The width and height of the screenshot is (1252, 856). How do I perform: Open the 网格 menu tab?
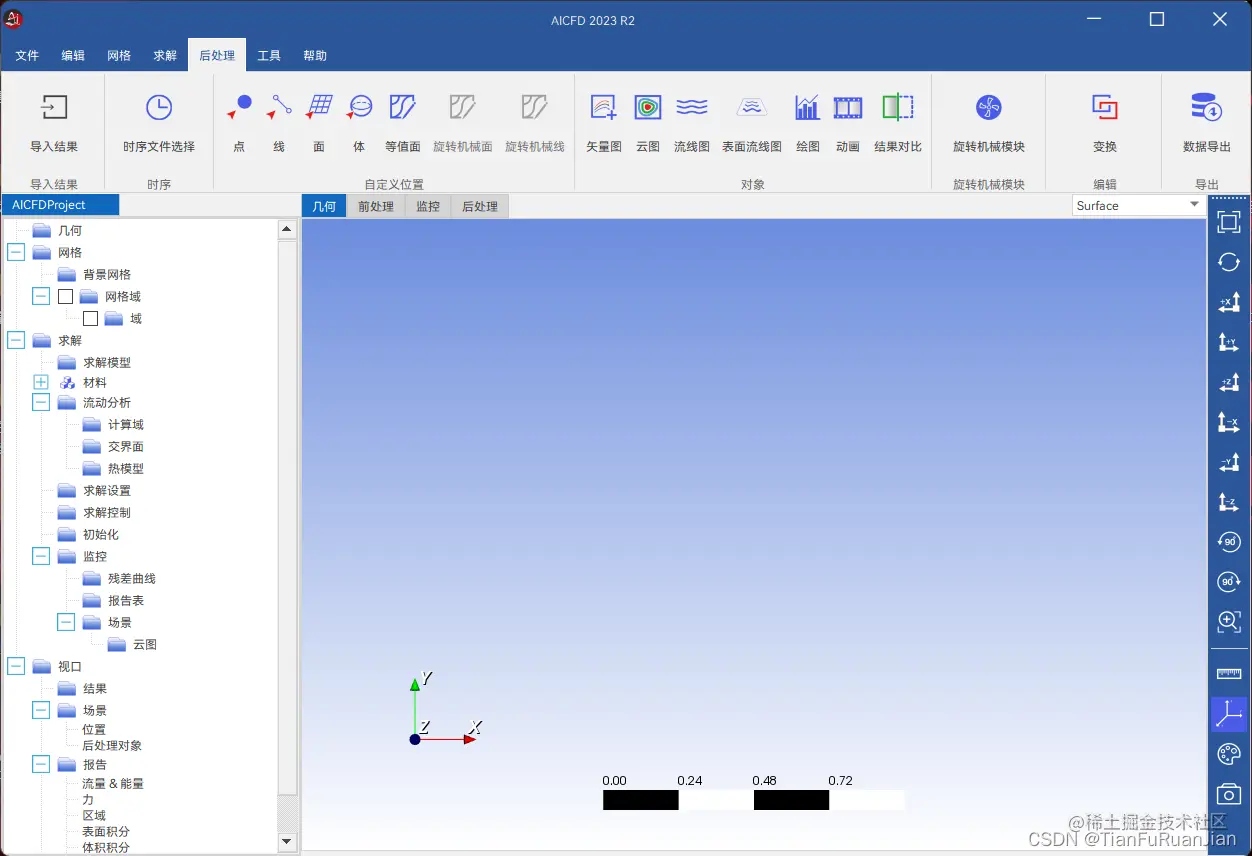119,56
